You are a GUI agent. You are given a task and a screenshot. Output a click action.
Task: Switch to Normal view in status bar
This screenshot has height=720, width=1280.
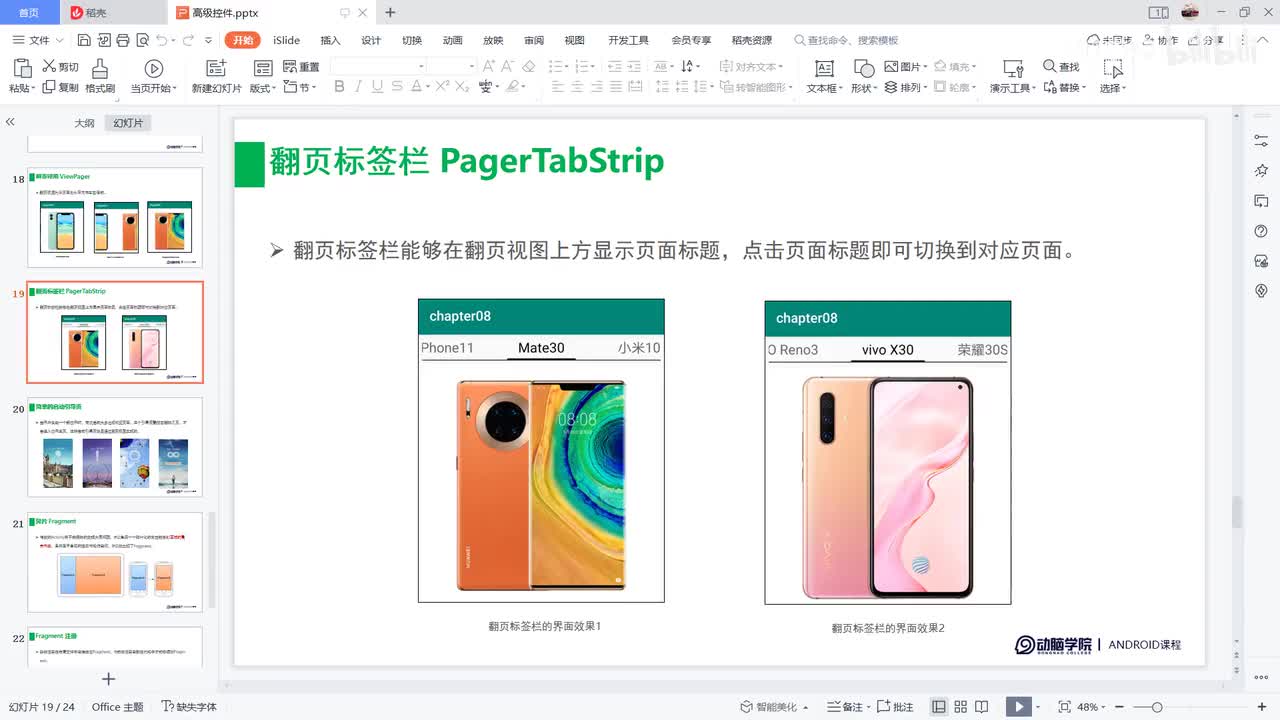(x=938, y=707)
